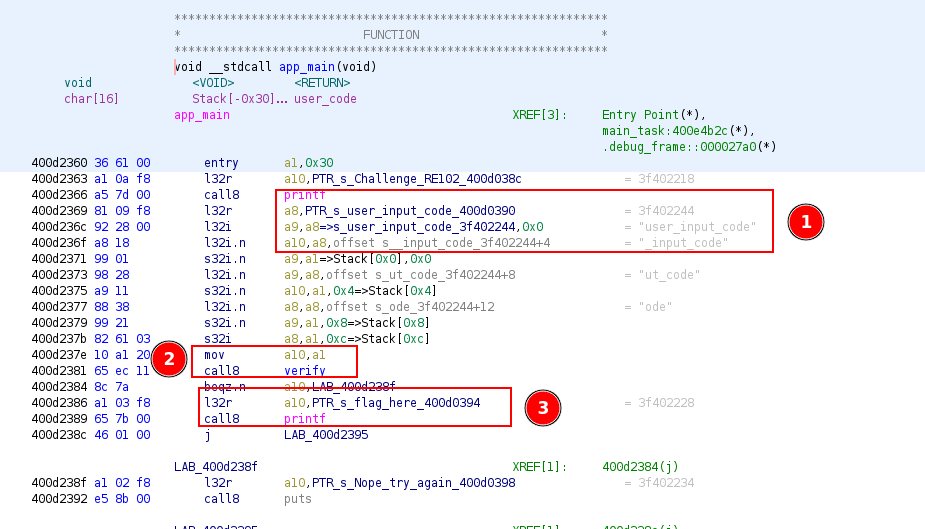Select the puts function call target
This screenshot has width=925, height=529.
tap(298, 499)
